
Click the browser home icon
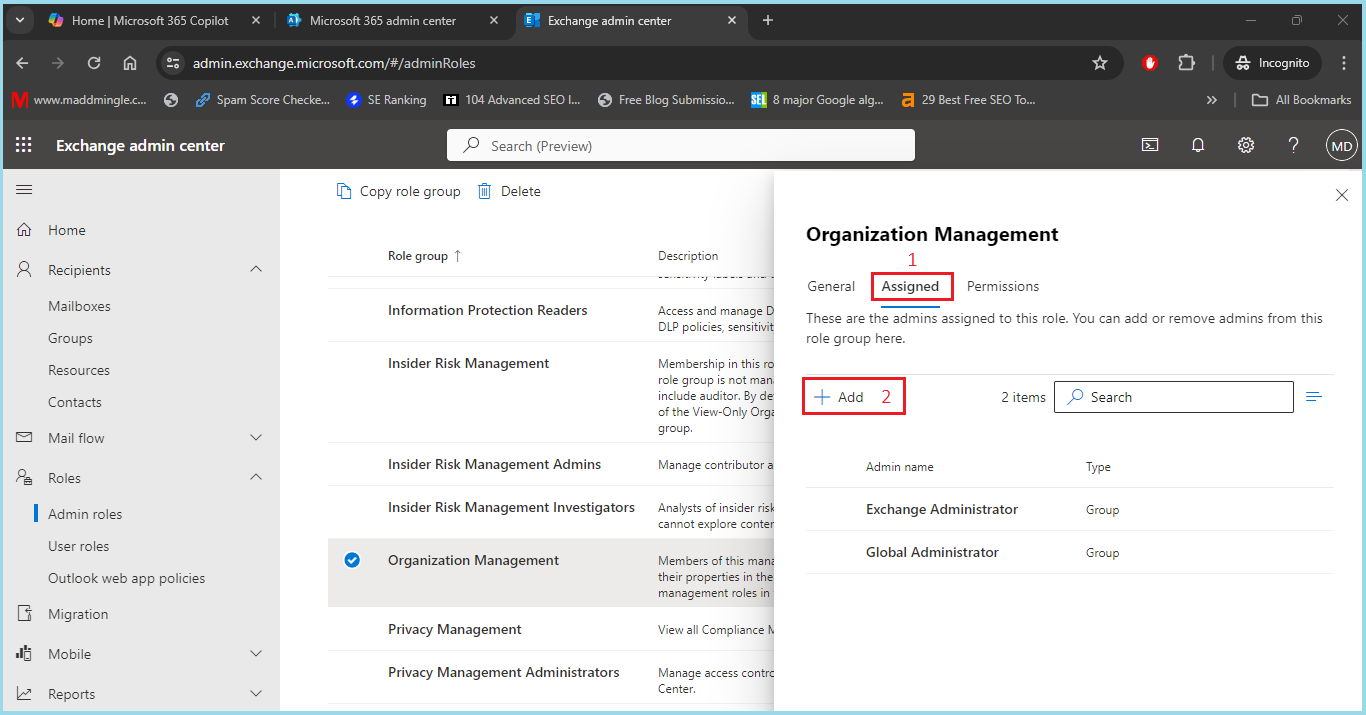pos(130,63)
